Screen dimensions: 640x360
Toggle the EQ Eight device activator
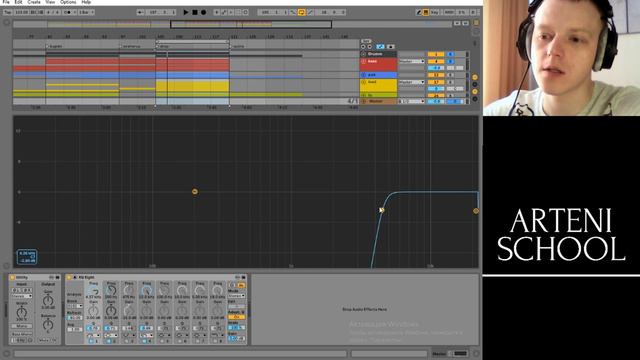69,277
